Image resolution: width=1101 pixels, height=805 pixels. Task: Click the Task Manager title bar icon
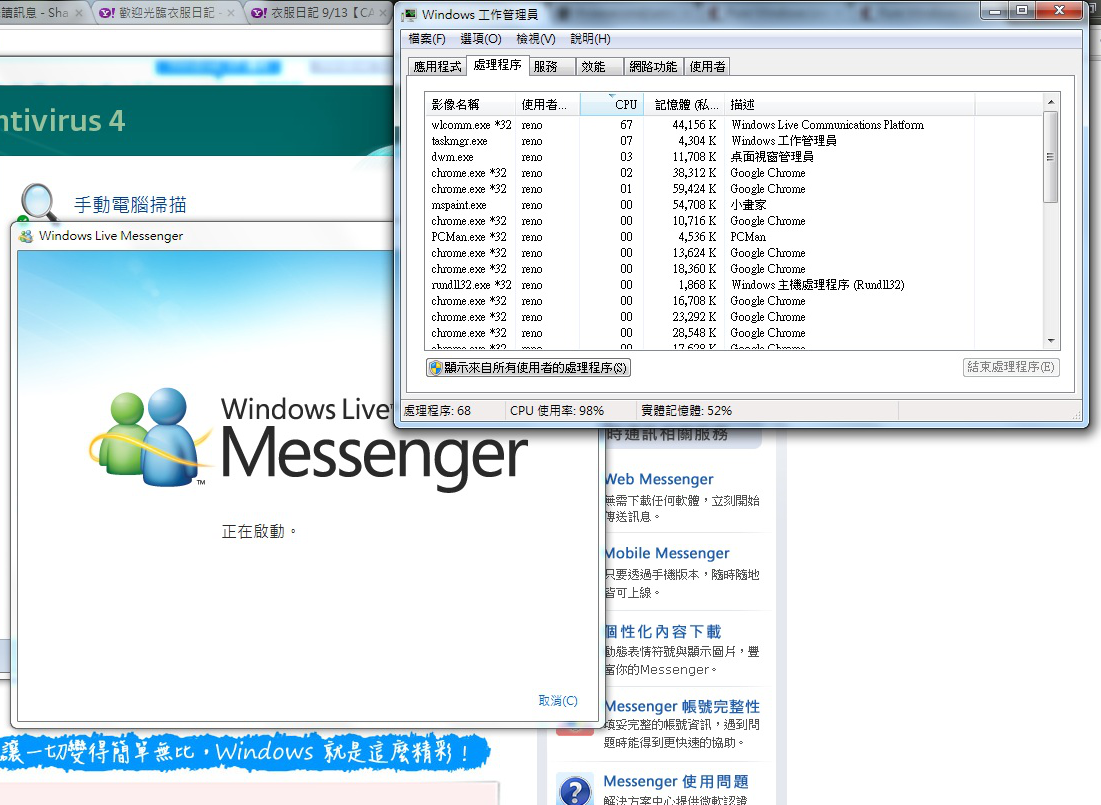409,15
